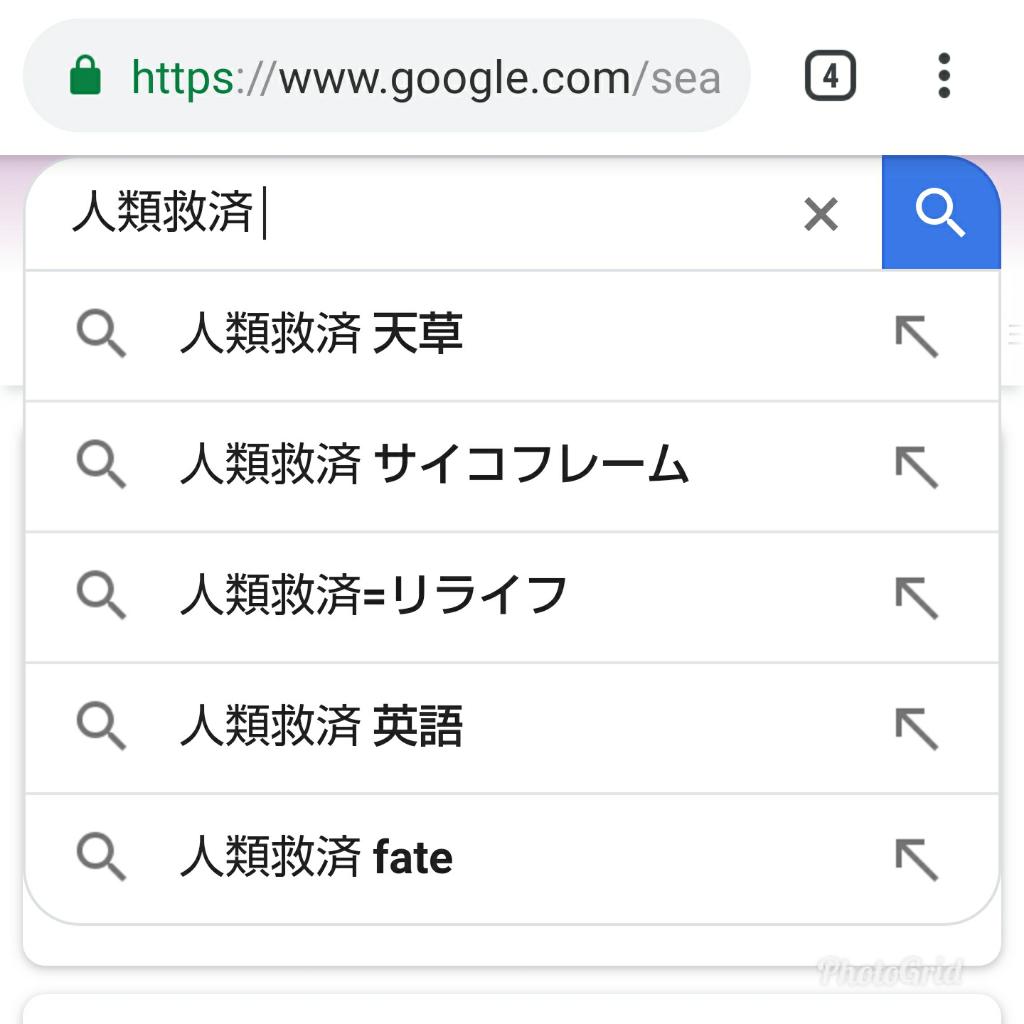Fill query with 人類救済 fate arrow

916,859
